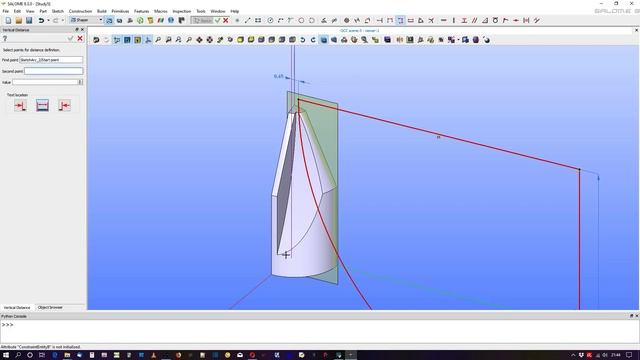Viewport: 640px width, 360px height.
Task: Close the OCC scene viewer tab
Action: coord(636,30)
